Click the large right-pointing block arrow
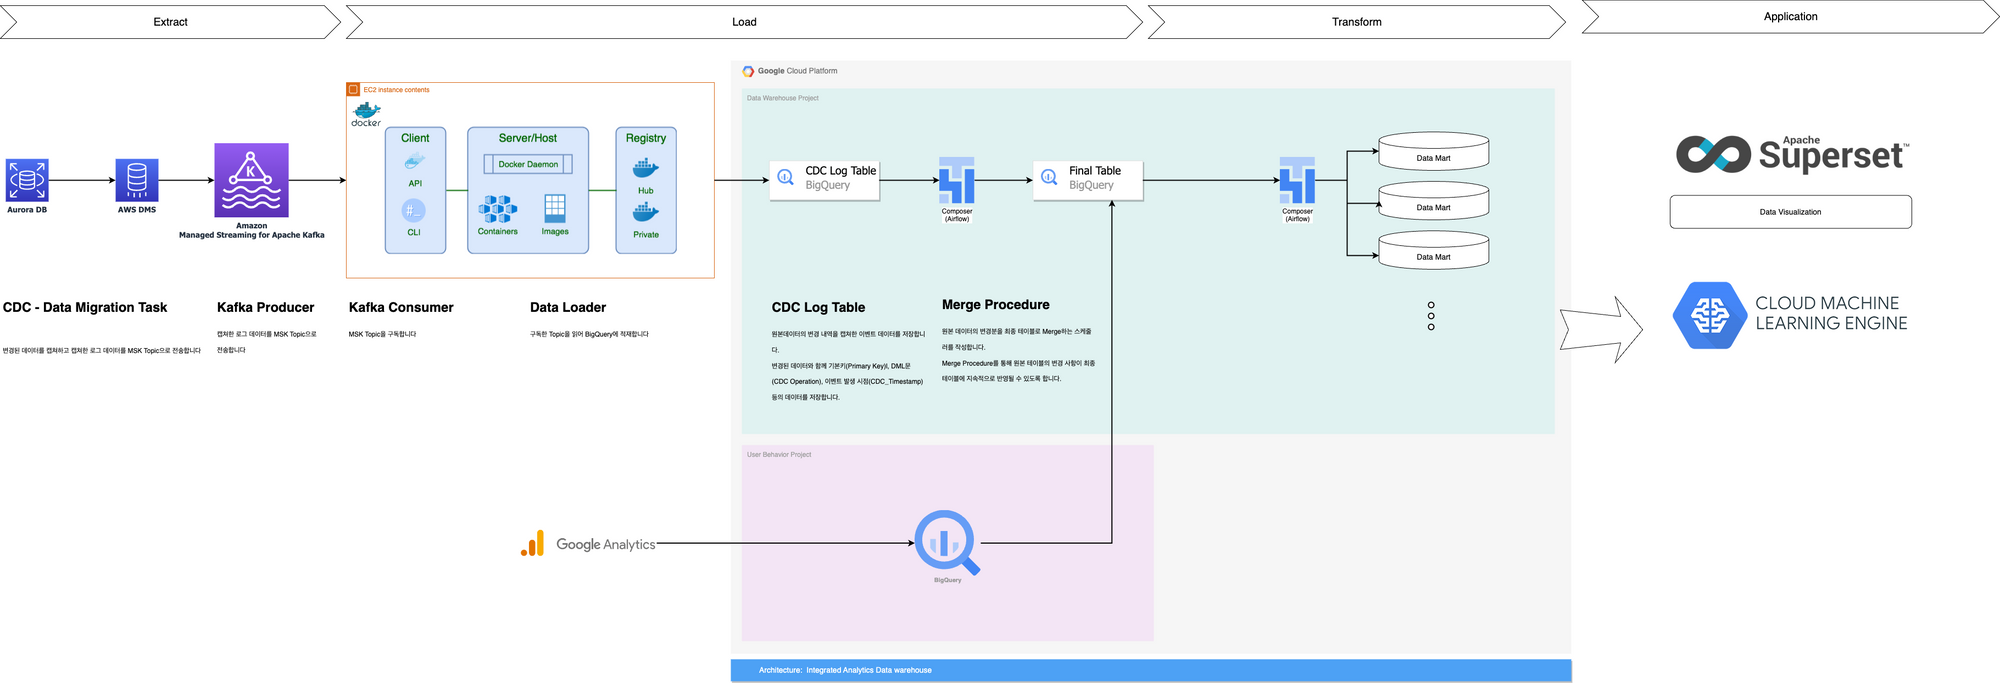 [1601, 329]
